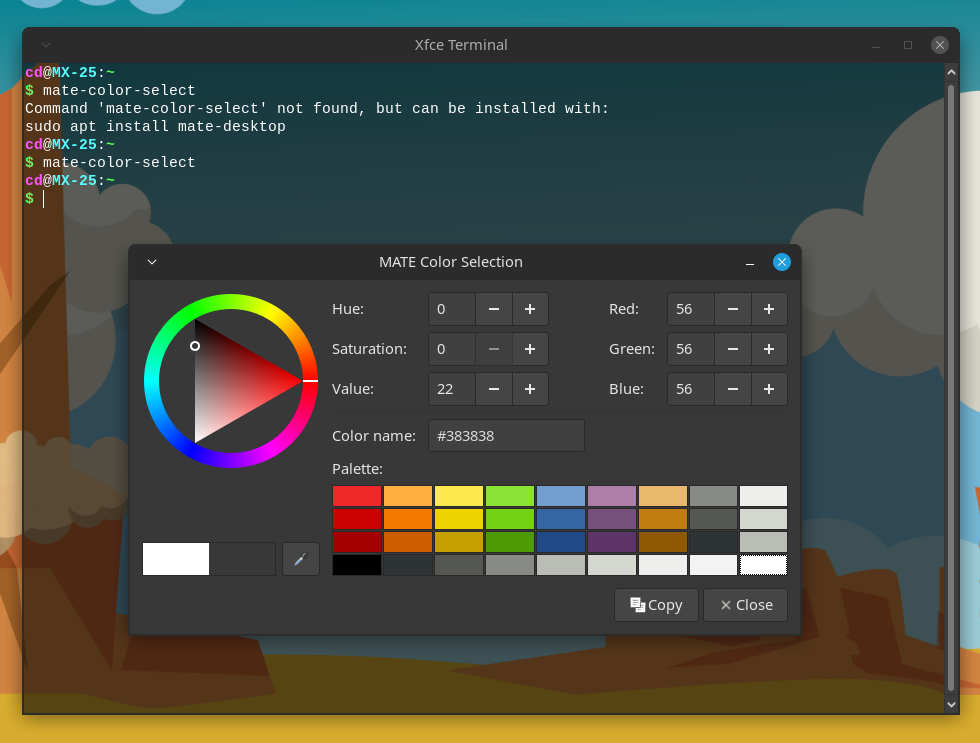This screenshot has width=980, height=743.
Task: Select the pure white palette swatch with dotted border
Action: pyautogui.click(x=763, y=565)
